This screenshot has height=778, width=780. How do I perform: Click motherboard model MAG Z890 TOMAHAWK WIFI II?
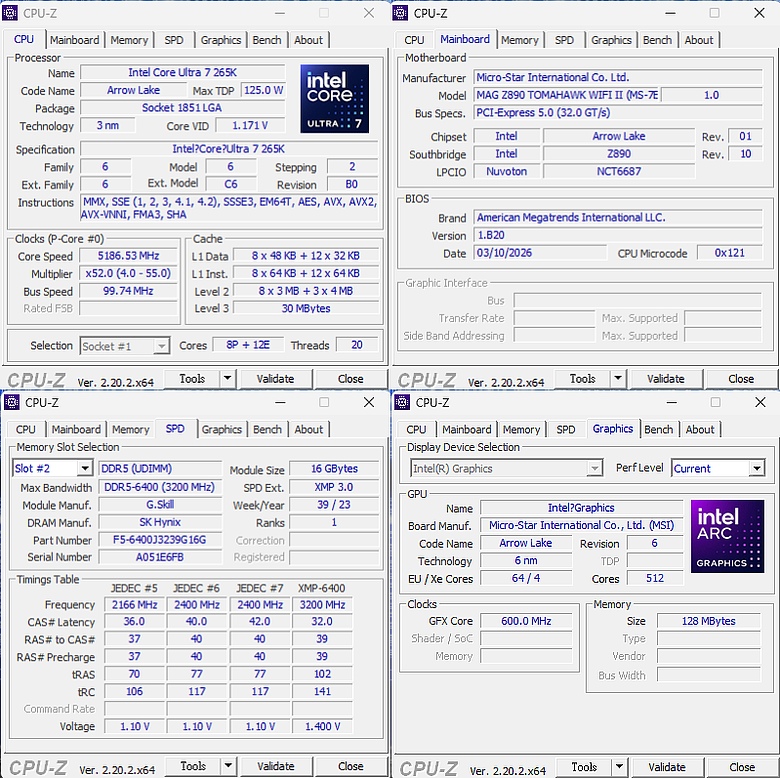tap(567, 95)
